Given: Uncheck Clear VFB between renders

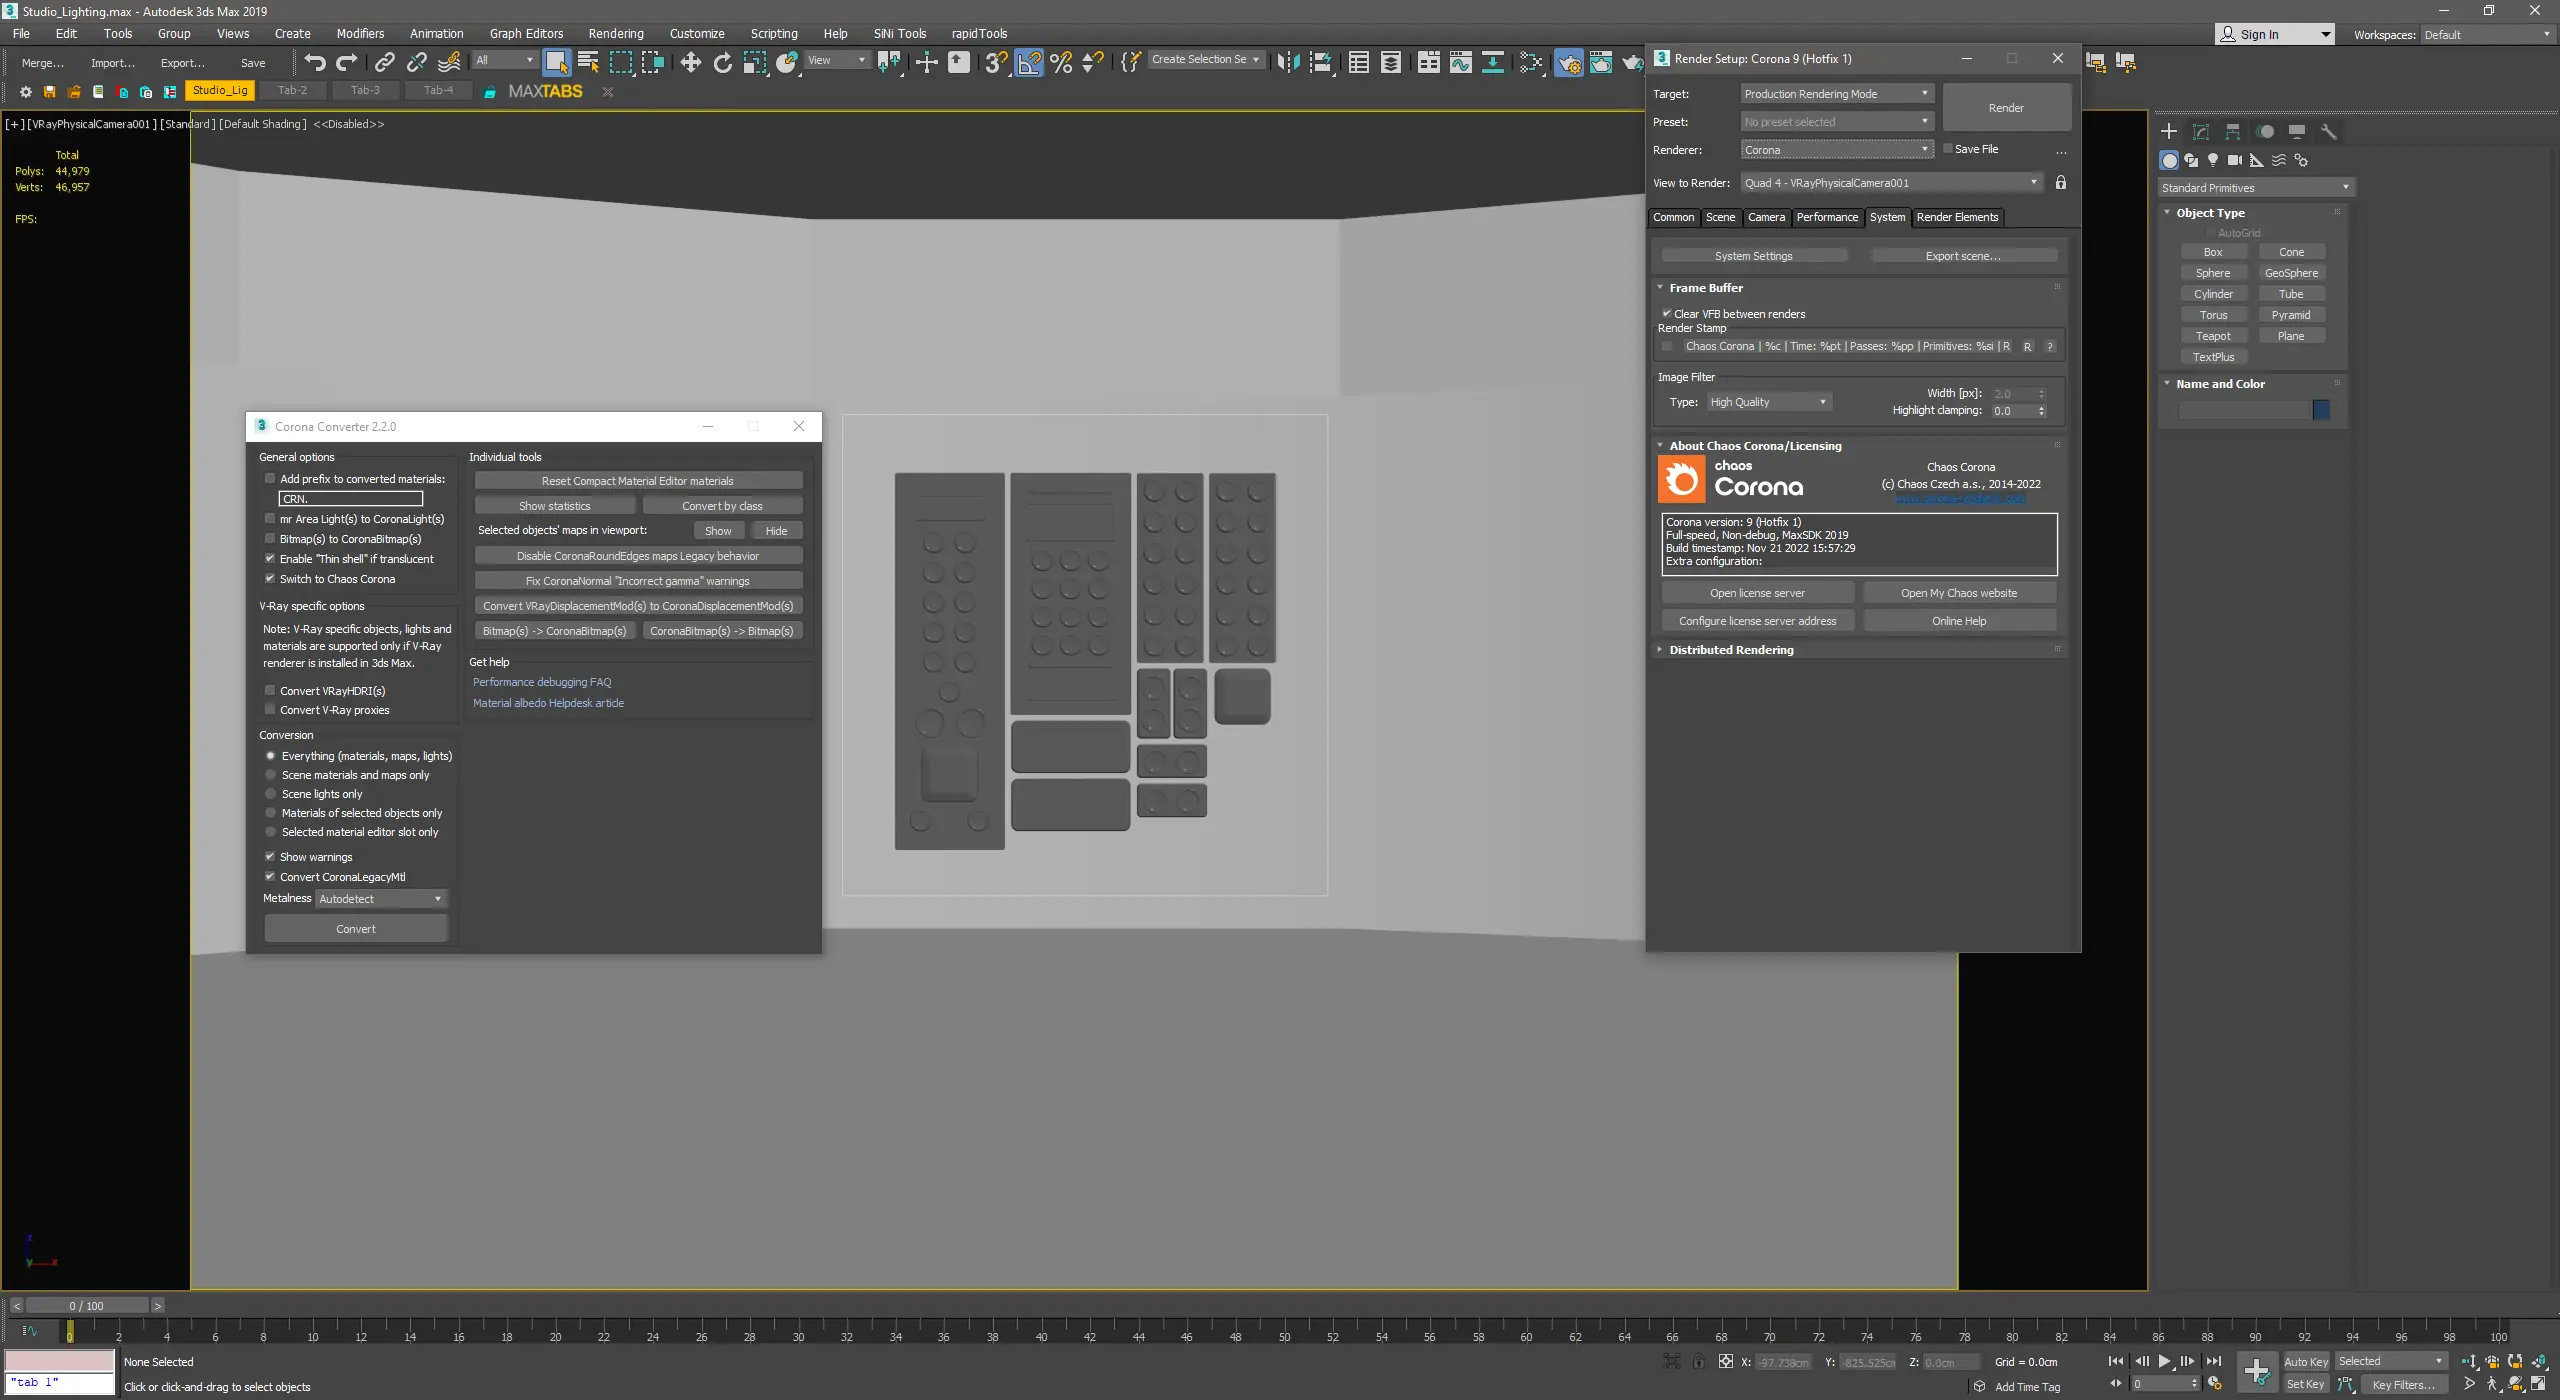Looking at the screenshot, I should tap(1667, 314).
